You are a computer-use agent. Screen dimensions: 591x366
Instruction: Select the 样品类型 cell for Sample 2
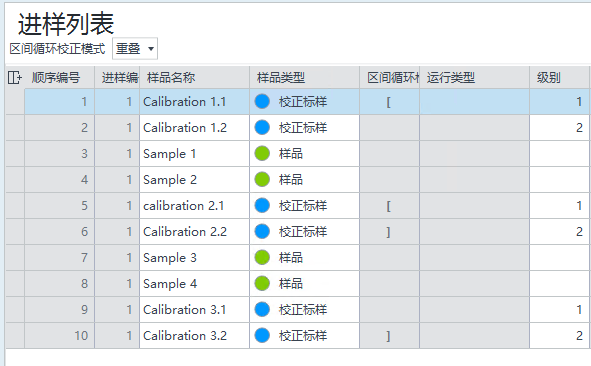[x=304, y=179]
